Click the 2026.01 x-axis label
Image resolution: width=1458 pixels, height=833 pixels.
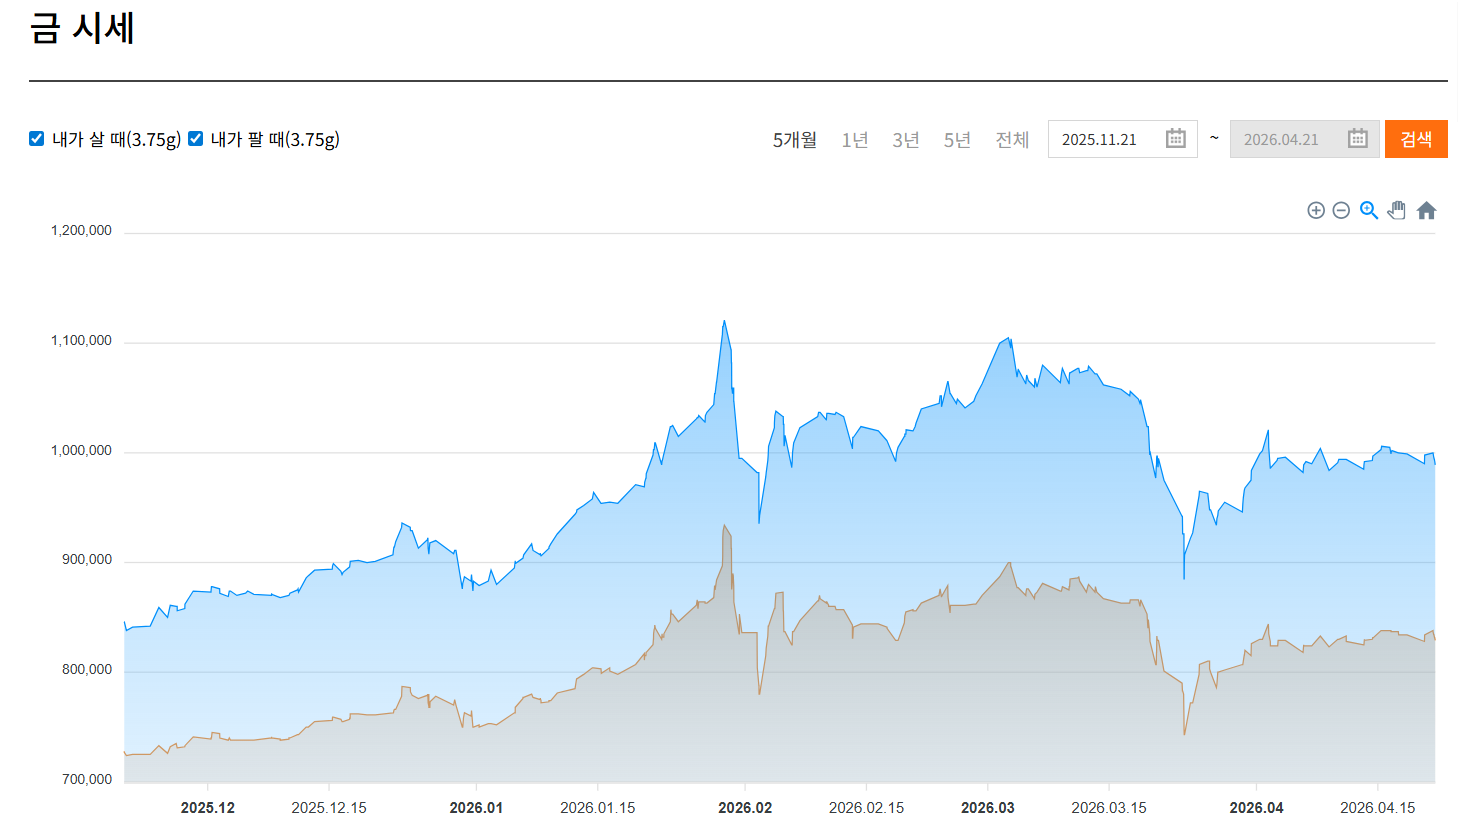(x=476, y=808)
